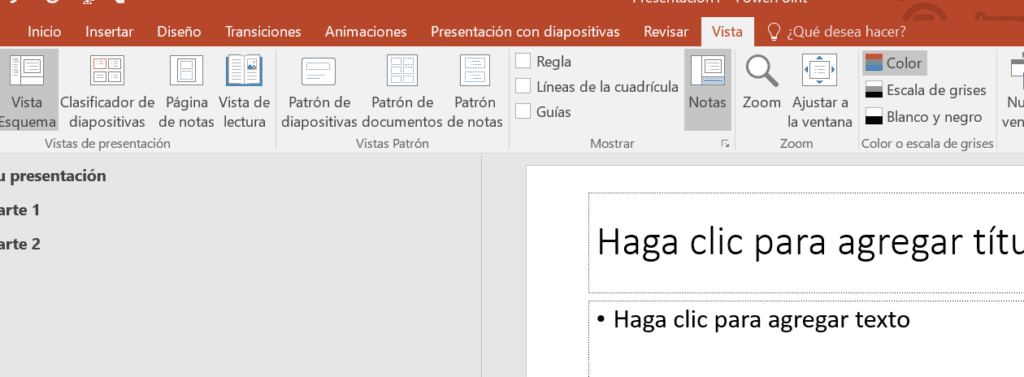
Task: Click Ajustar a la ventana
Action: pos(820,90)
